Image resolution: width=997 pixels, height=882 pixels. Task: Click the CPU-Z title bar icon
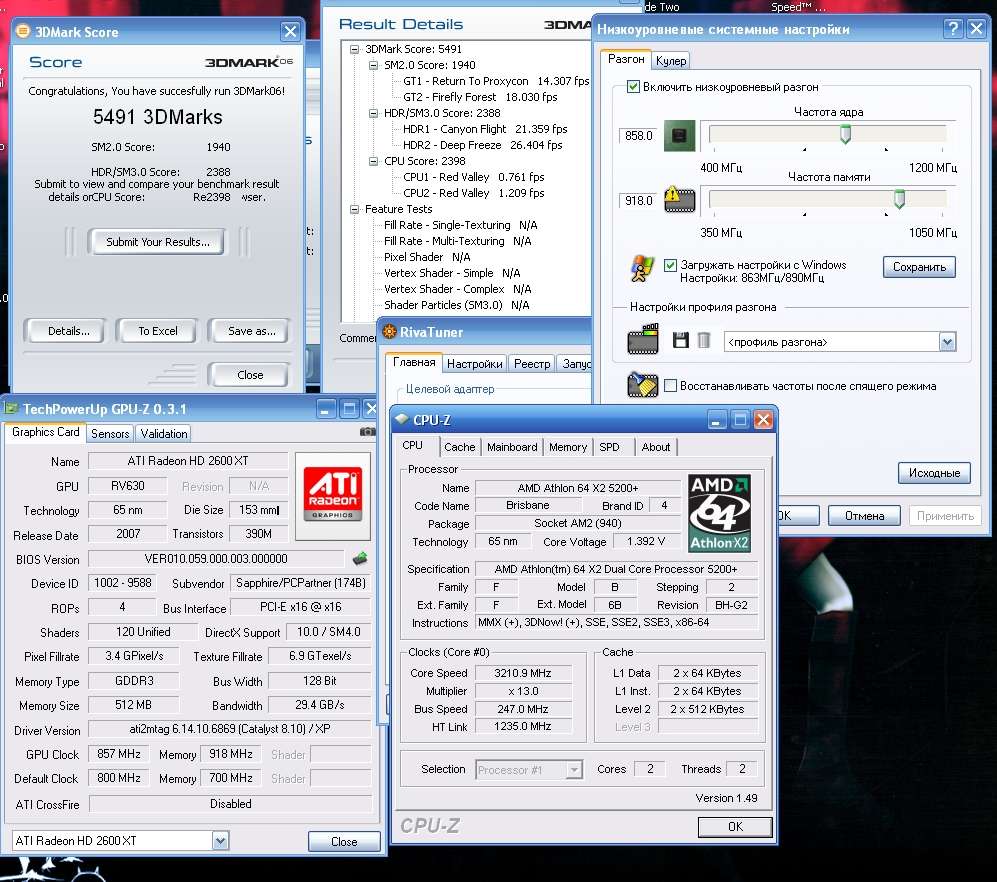pyautogui.click(x=401, y=419)
